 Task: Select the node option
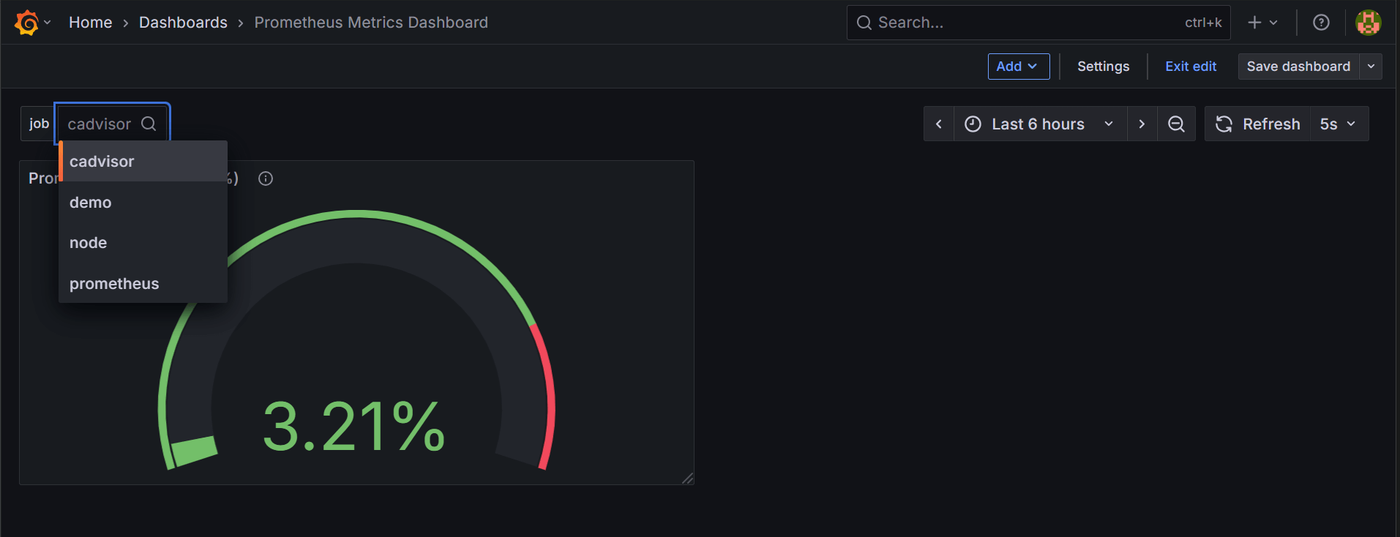(x=143, y=243)
